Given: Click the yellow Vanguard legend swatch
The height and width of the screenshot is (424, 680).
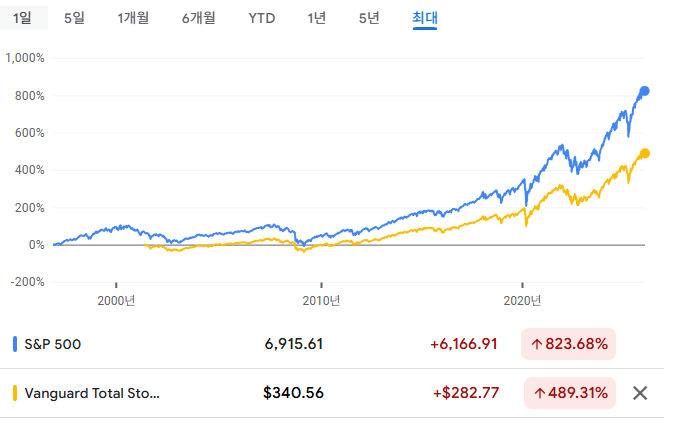Looking at the screenshot, I should [15, 393].
